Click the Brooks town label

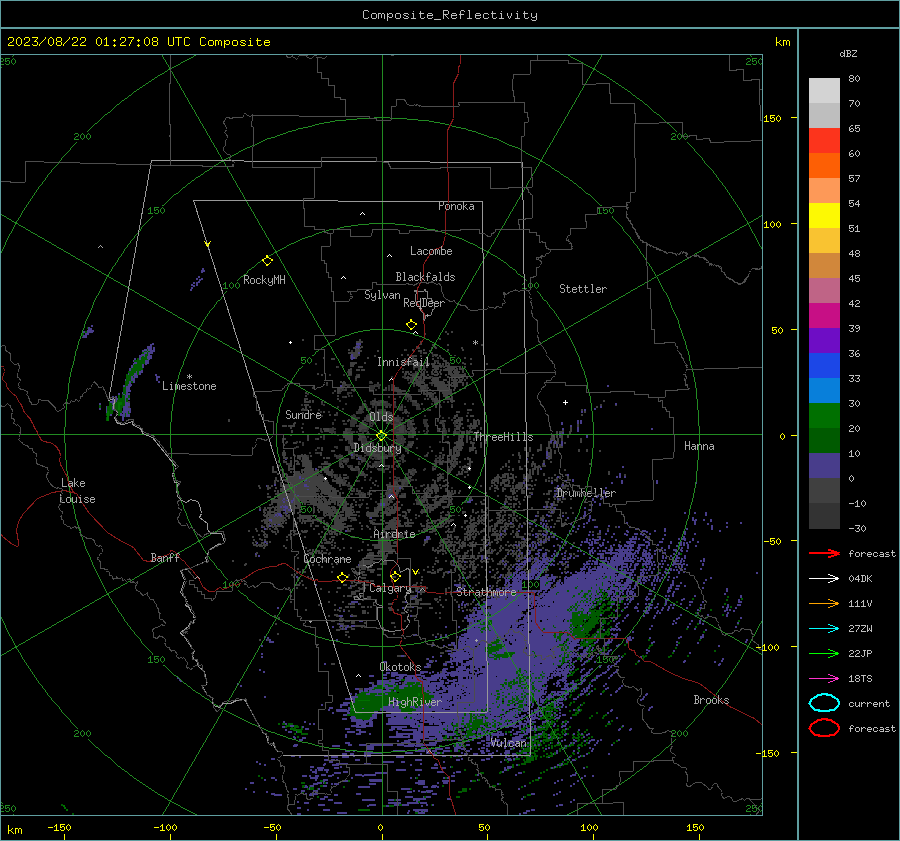(711, 700)
